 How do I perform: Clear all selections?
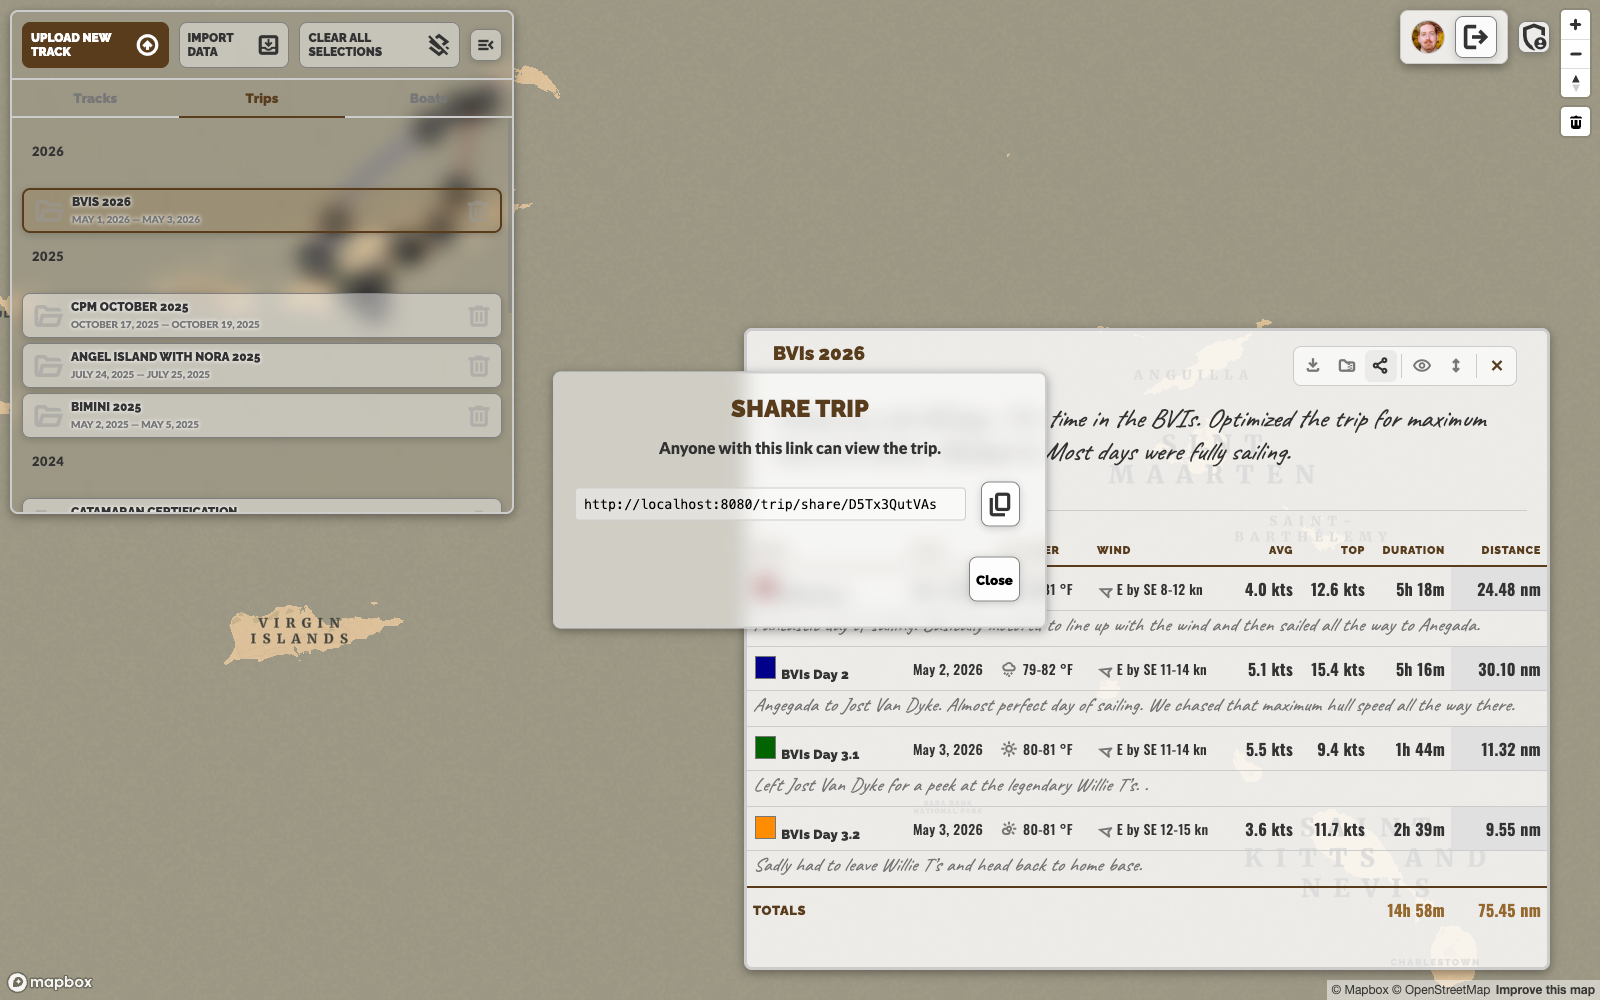tap(379, 45)
